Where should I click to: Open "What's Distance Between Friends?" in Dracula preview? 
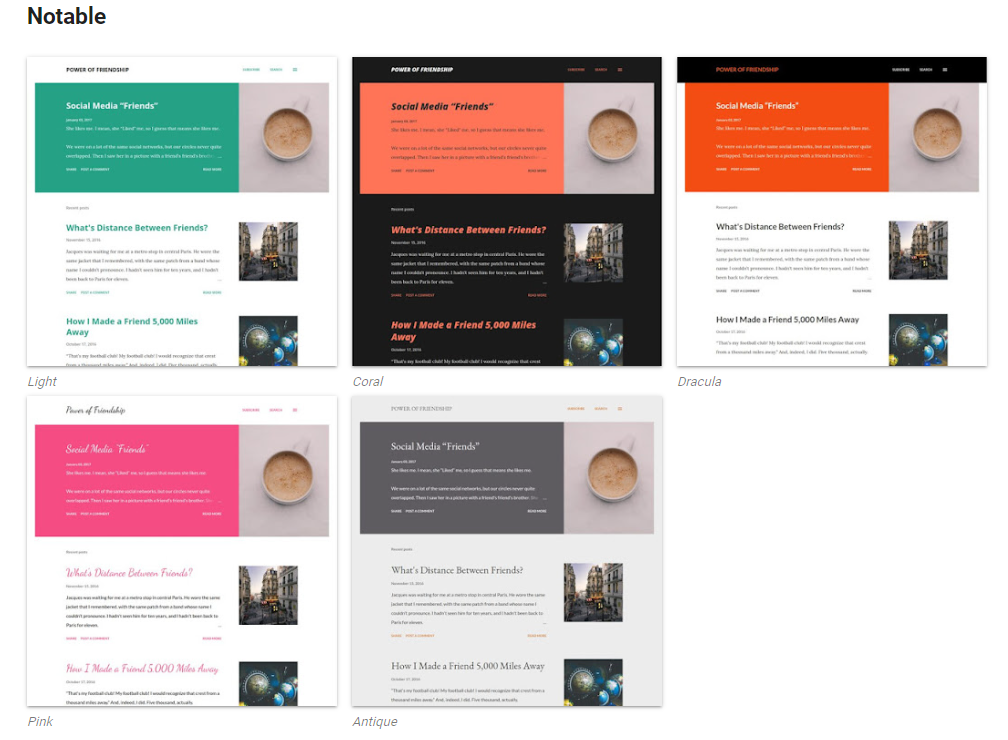780,227
